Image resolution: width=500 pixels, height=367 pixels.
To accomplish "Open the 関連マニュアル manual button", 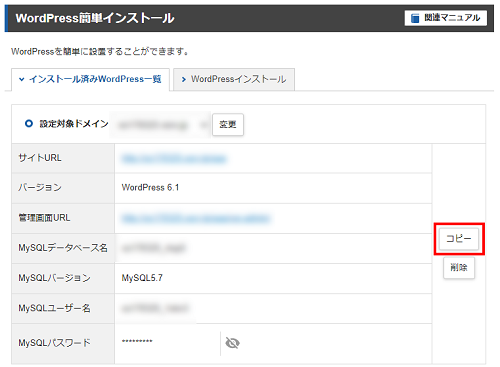I will click(446, 18).
